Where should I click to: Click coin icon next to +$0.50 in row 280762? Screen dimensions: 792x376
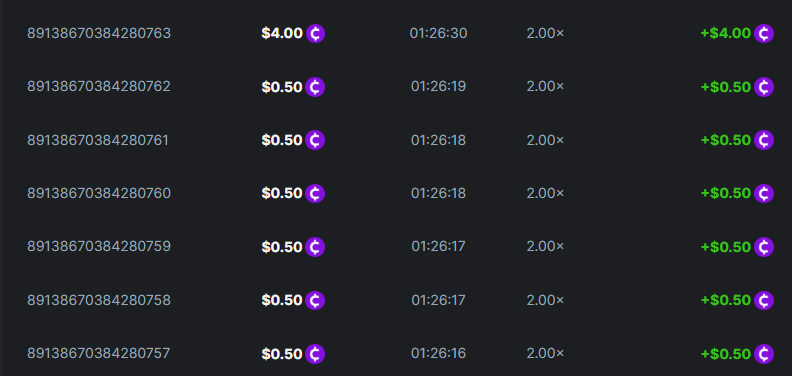tap(764, 87)
